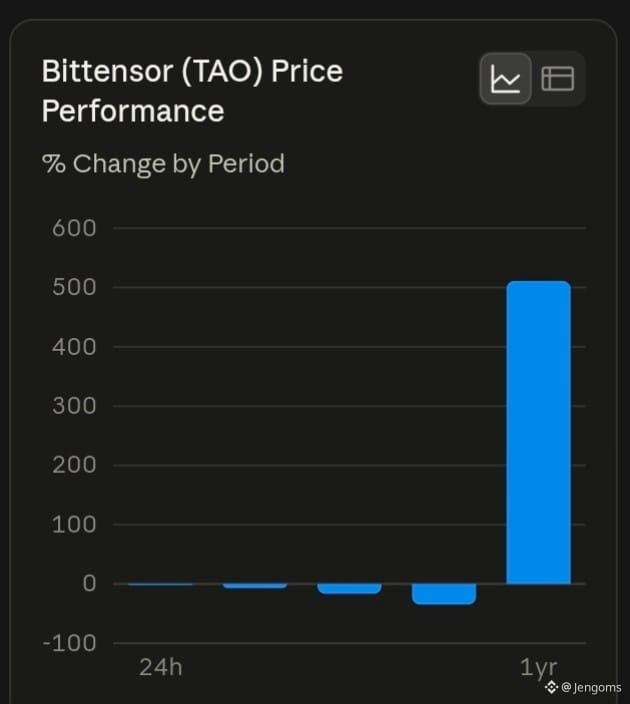Select the third small negative bar
The width and height of the screenshot is (630, 704).
[349, 588]
